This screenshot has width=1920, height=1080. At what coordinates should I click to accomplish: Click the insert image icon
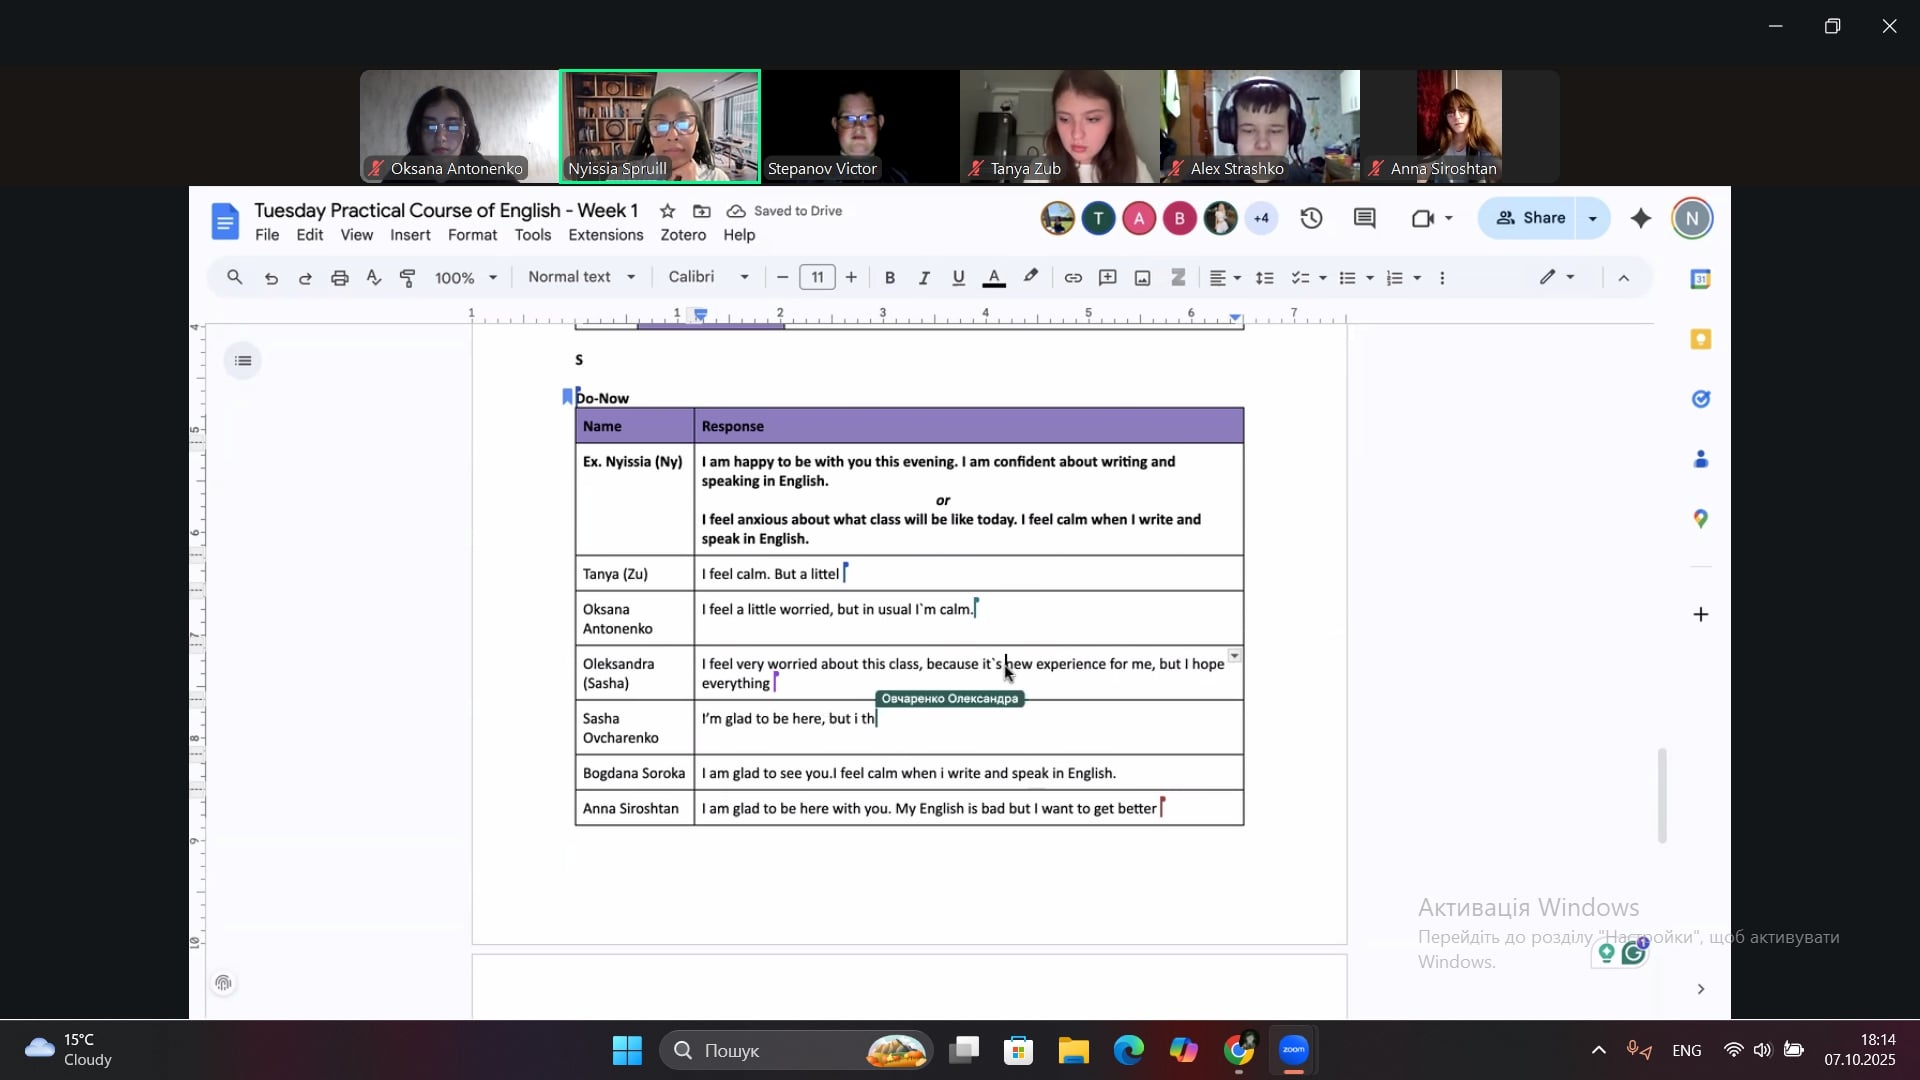(1143, 278)
